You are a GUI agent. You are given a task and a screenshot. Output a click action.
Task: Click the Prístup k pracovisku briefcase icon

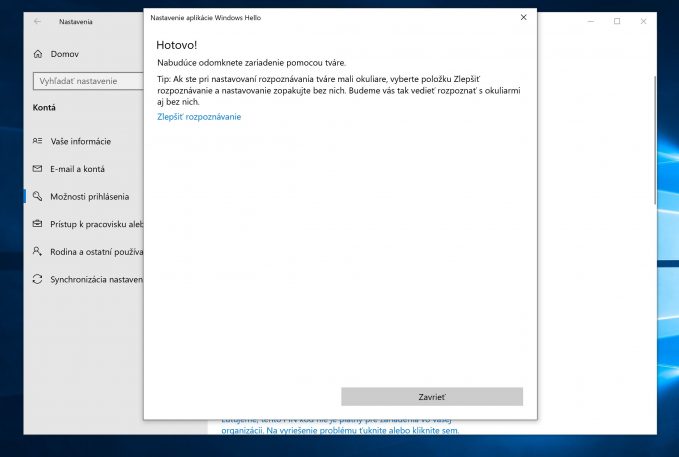click(x=37, y=224)
